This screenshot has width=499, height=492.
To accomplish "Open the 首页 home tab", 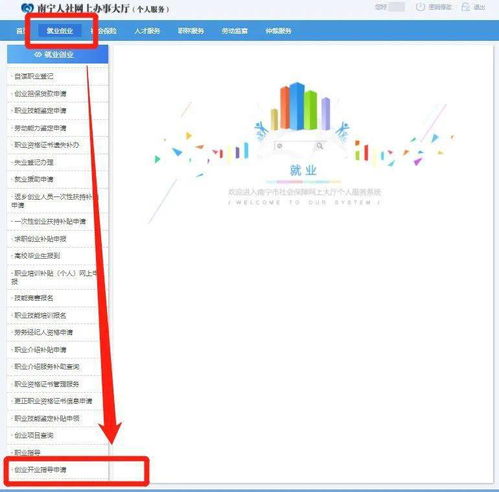I will 21,31.
